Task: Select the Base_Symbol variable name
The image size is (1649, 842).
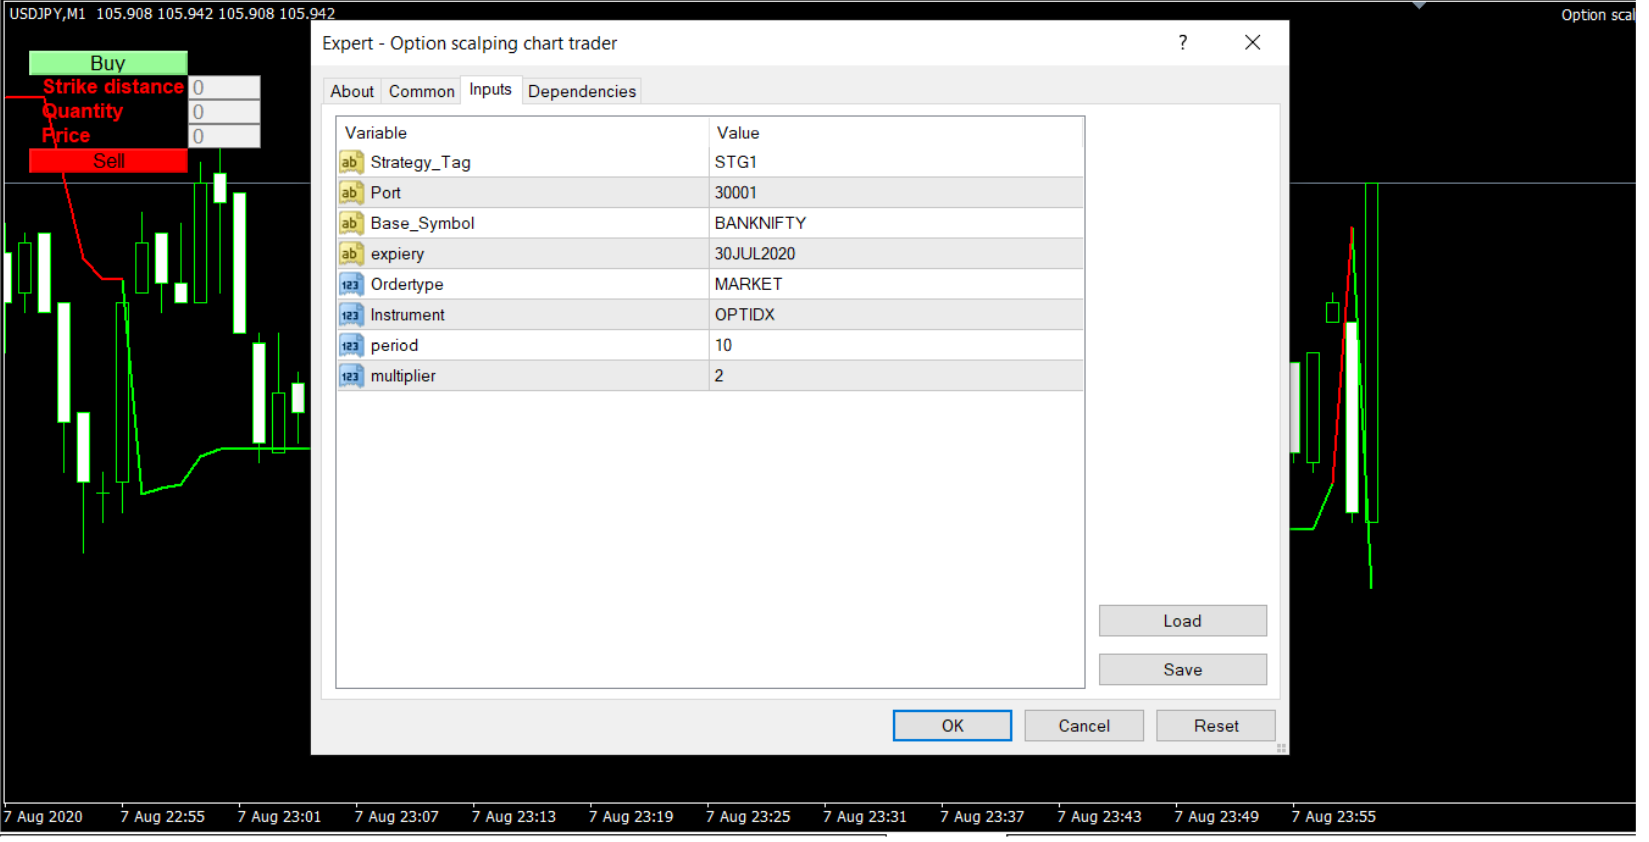Action: pos(422,223)
